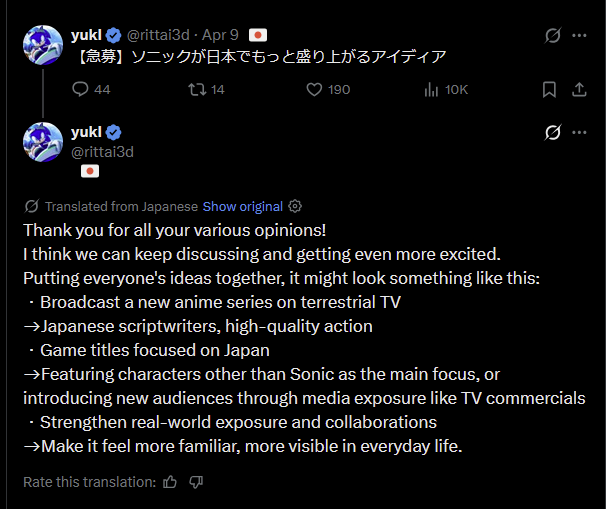
Task: Click the reply icon with 44 comments
Action: [x=80, y=89]
